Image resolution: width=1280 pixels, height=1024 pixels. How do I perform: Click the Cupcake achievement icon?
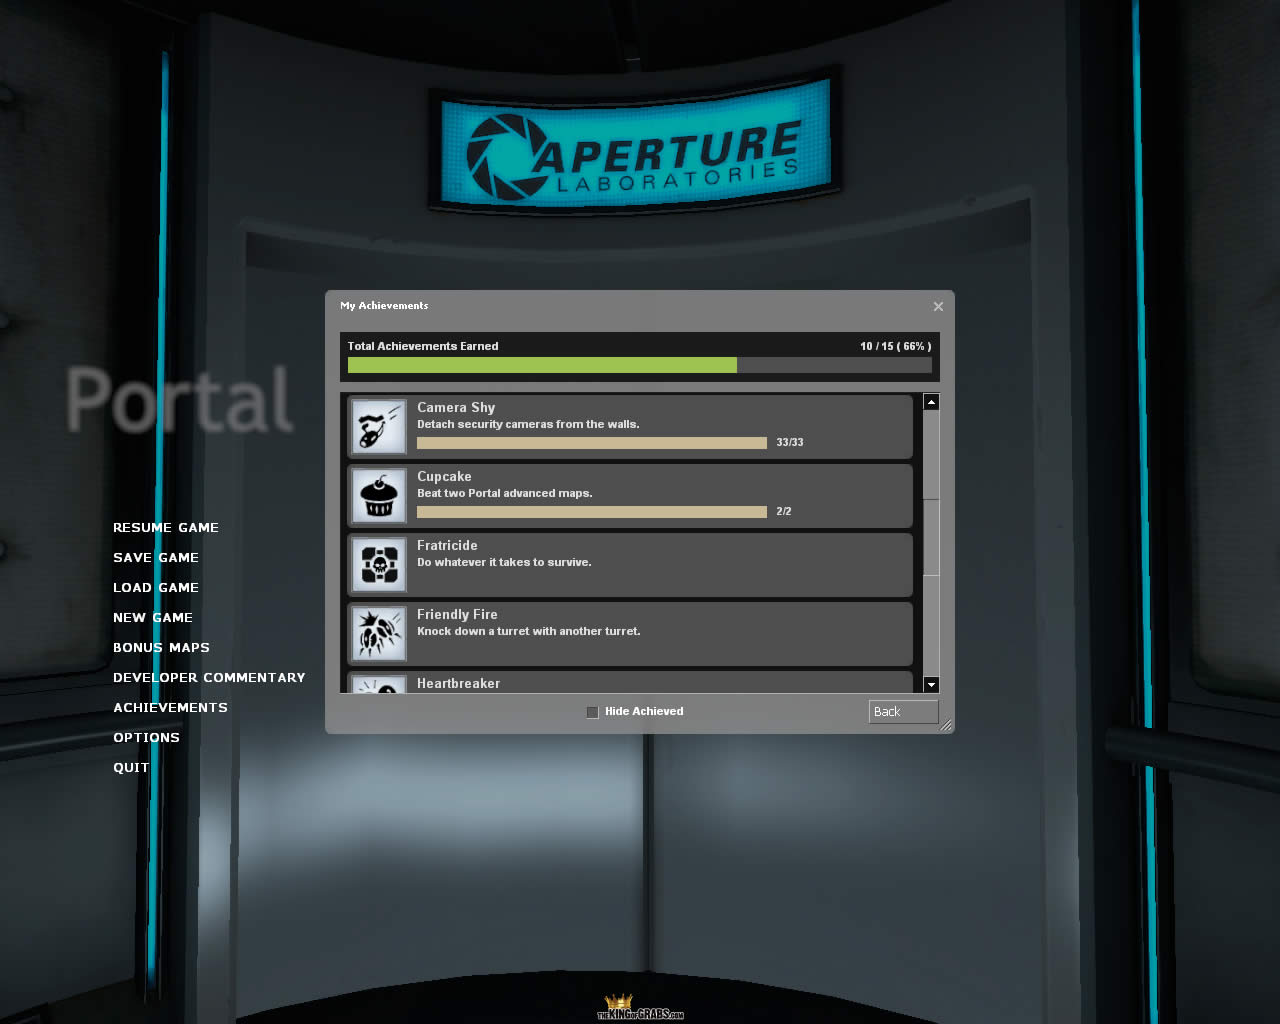(x=379, y=496)
